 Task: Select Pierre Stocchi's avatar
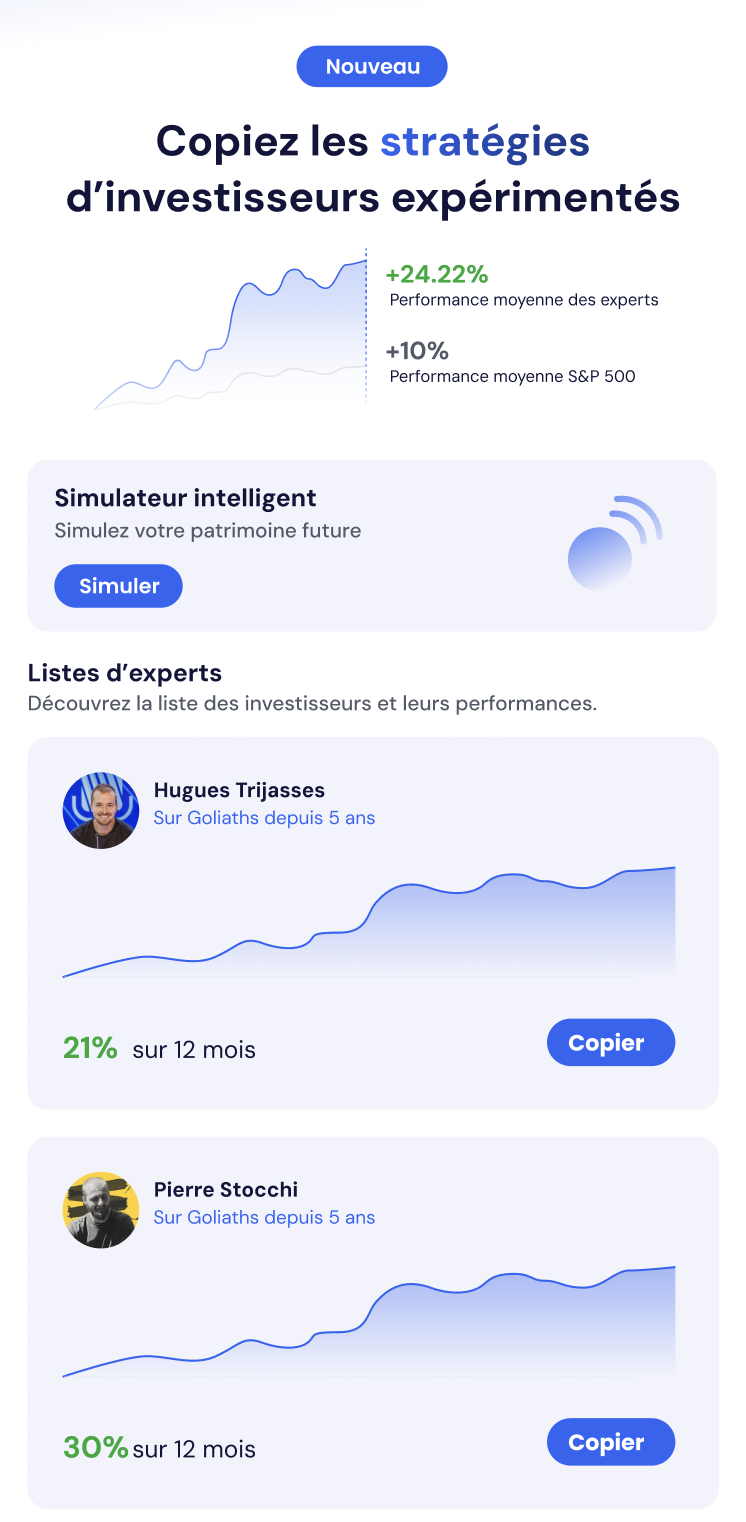(101, 1210)
